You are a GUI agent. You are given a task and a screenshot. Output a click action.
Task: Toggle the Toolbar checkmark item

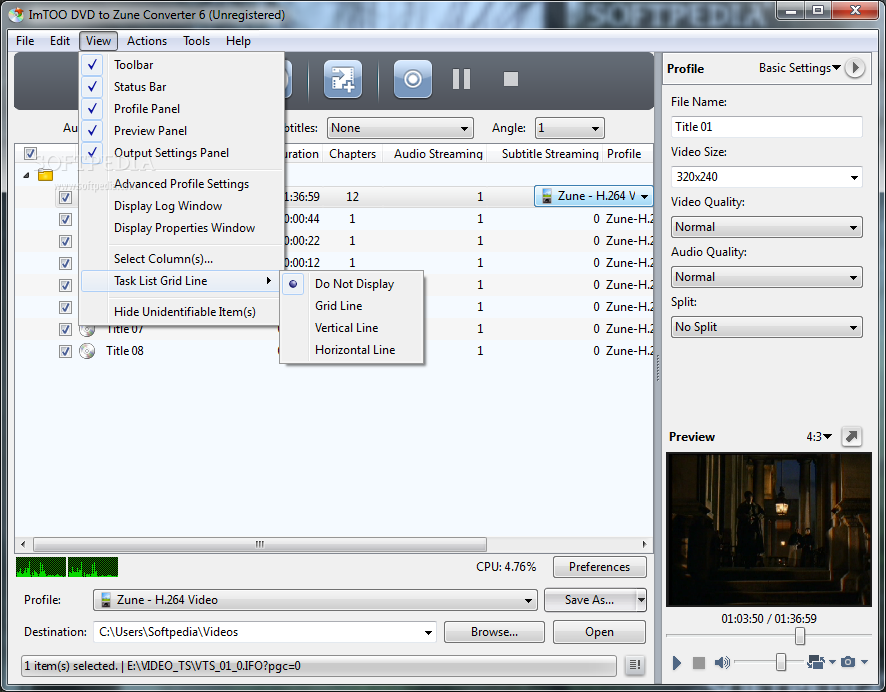click(181, 65)
